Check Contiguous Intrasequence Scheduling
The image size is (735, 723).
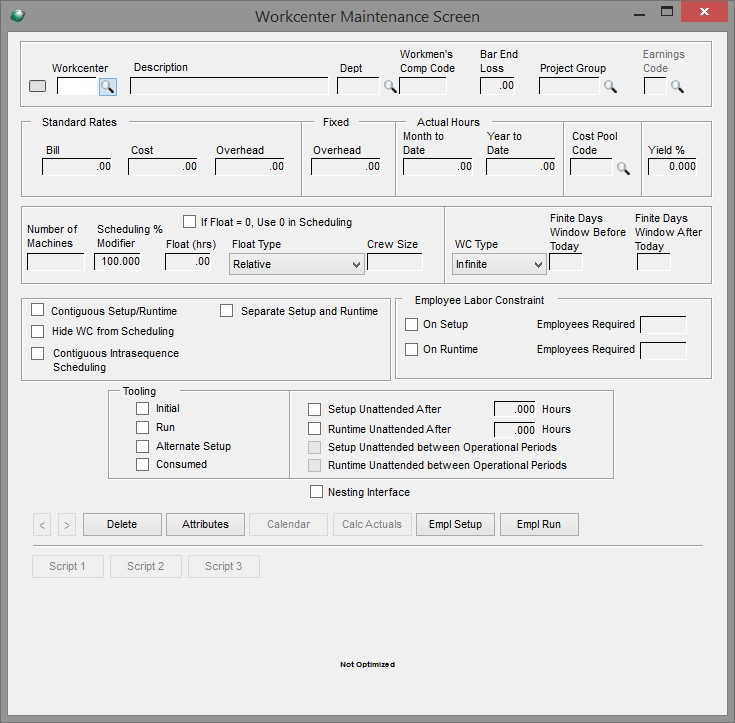pos(38,353)
